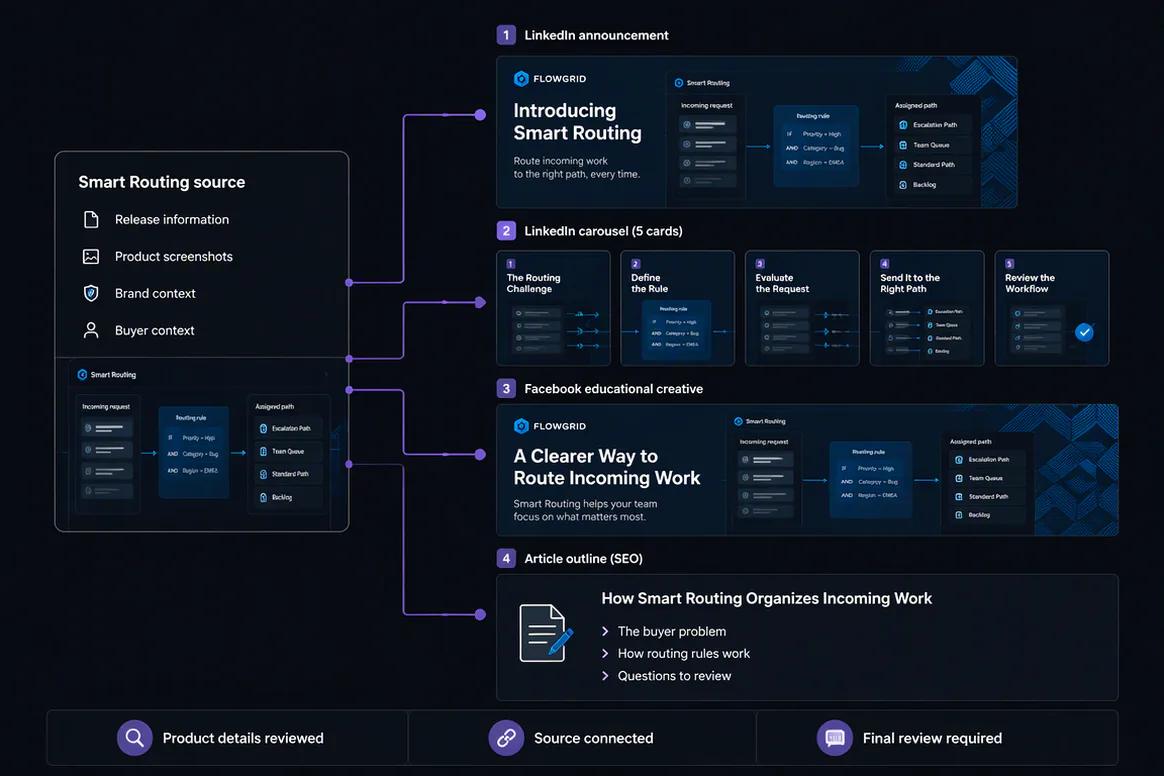Expand How routing rules work chevron
Viewport: 1164px width, 776px height.
(x=605, y=653)
